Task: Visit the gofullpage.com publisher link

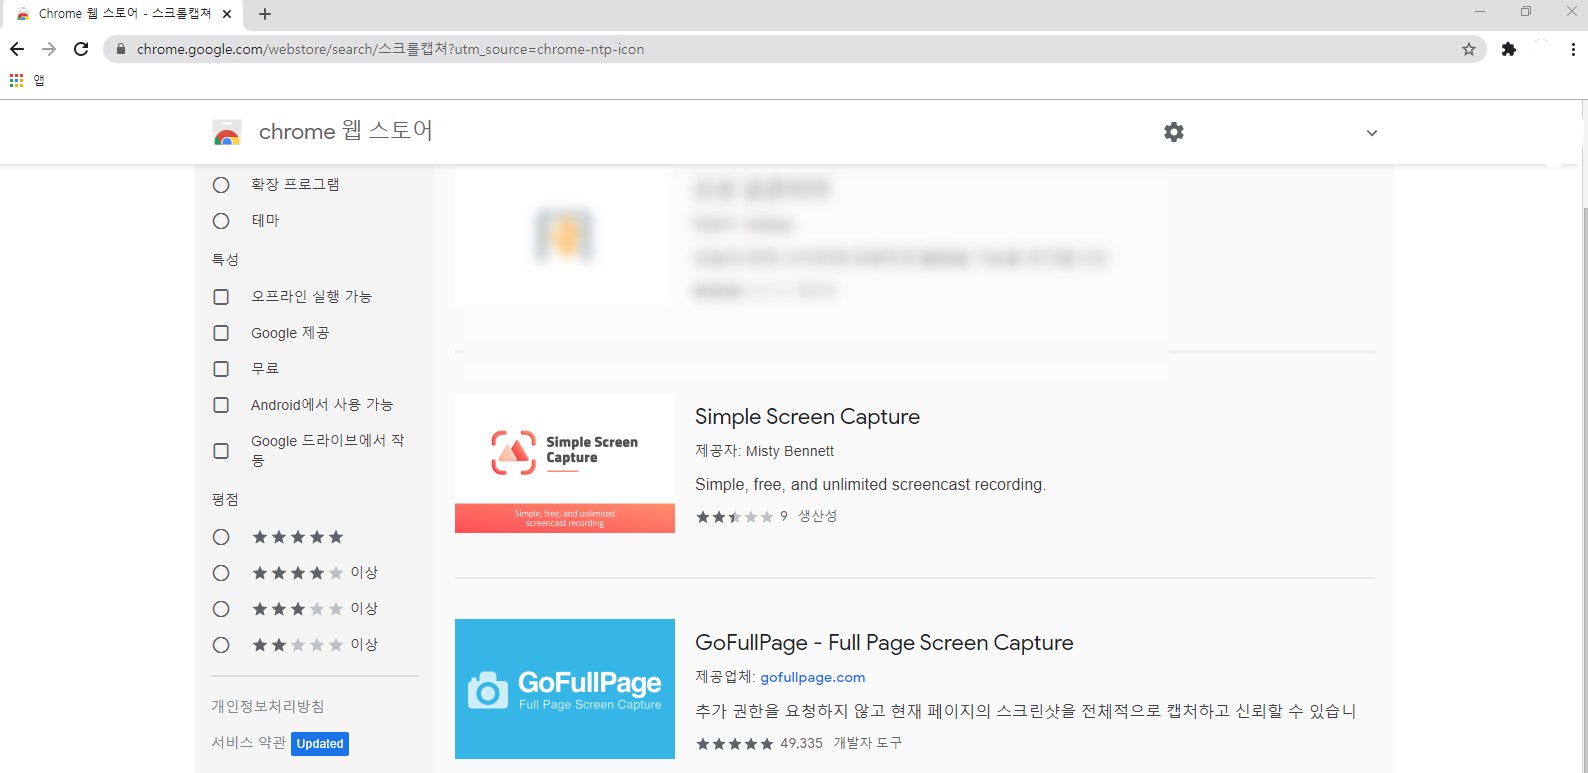Action: coord(812,677)
